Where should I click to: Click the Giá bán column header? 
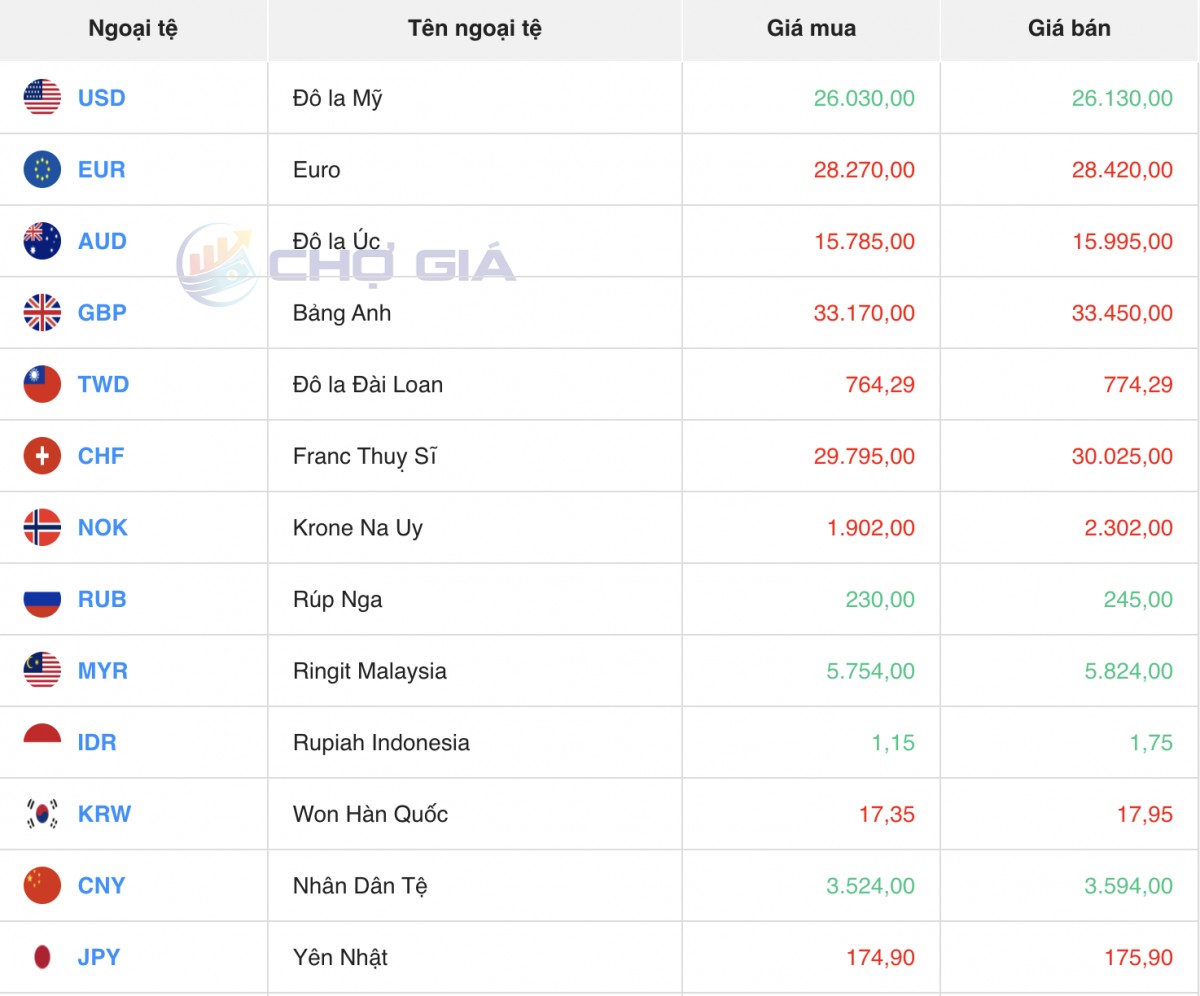pos(1069,29)
